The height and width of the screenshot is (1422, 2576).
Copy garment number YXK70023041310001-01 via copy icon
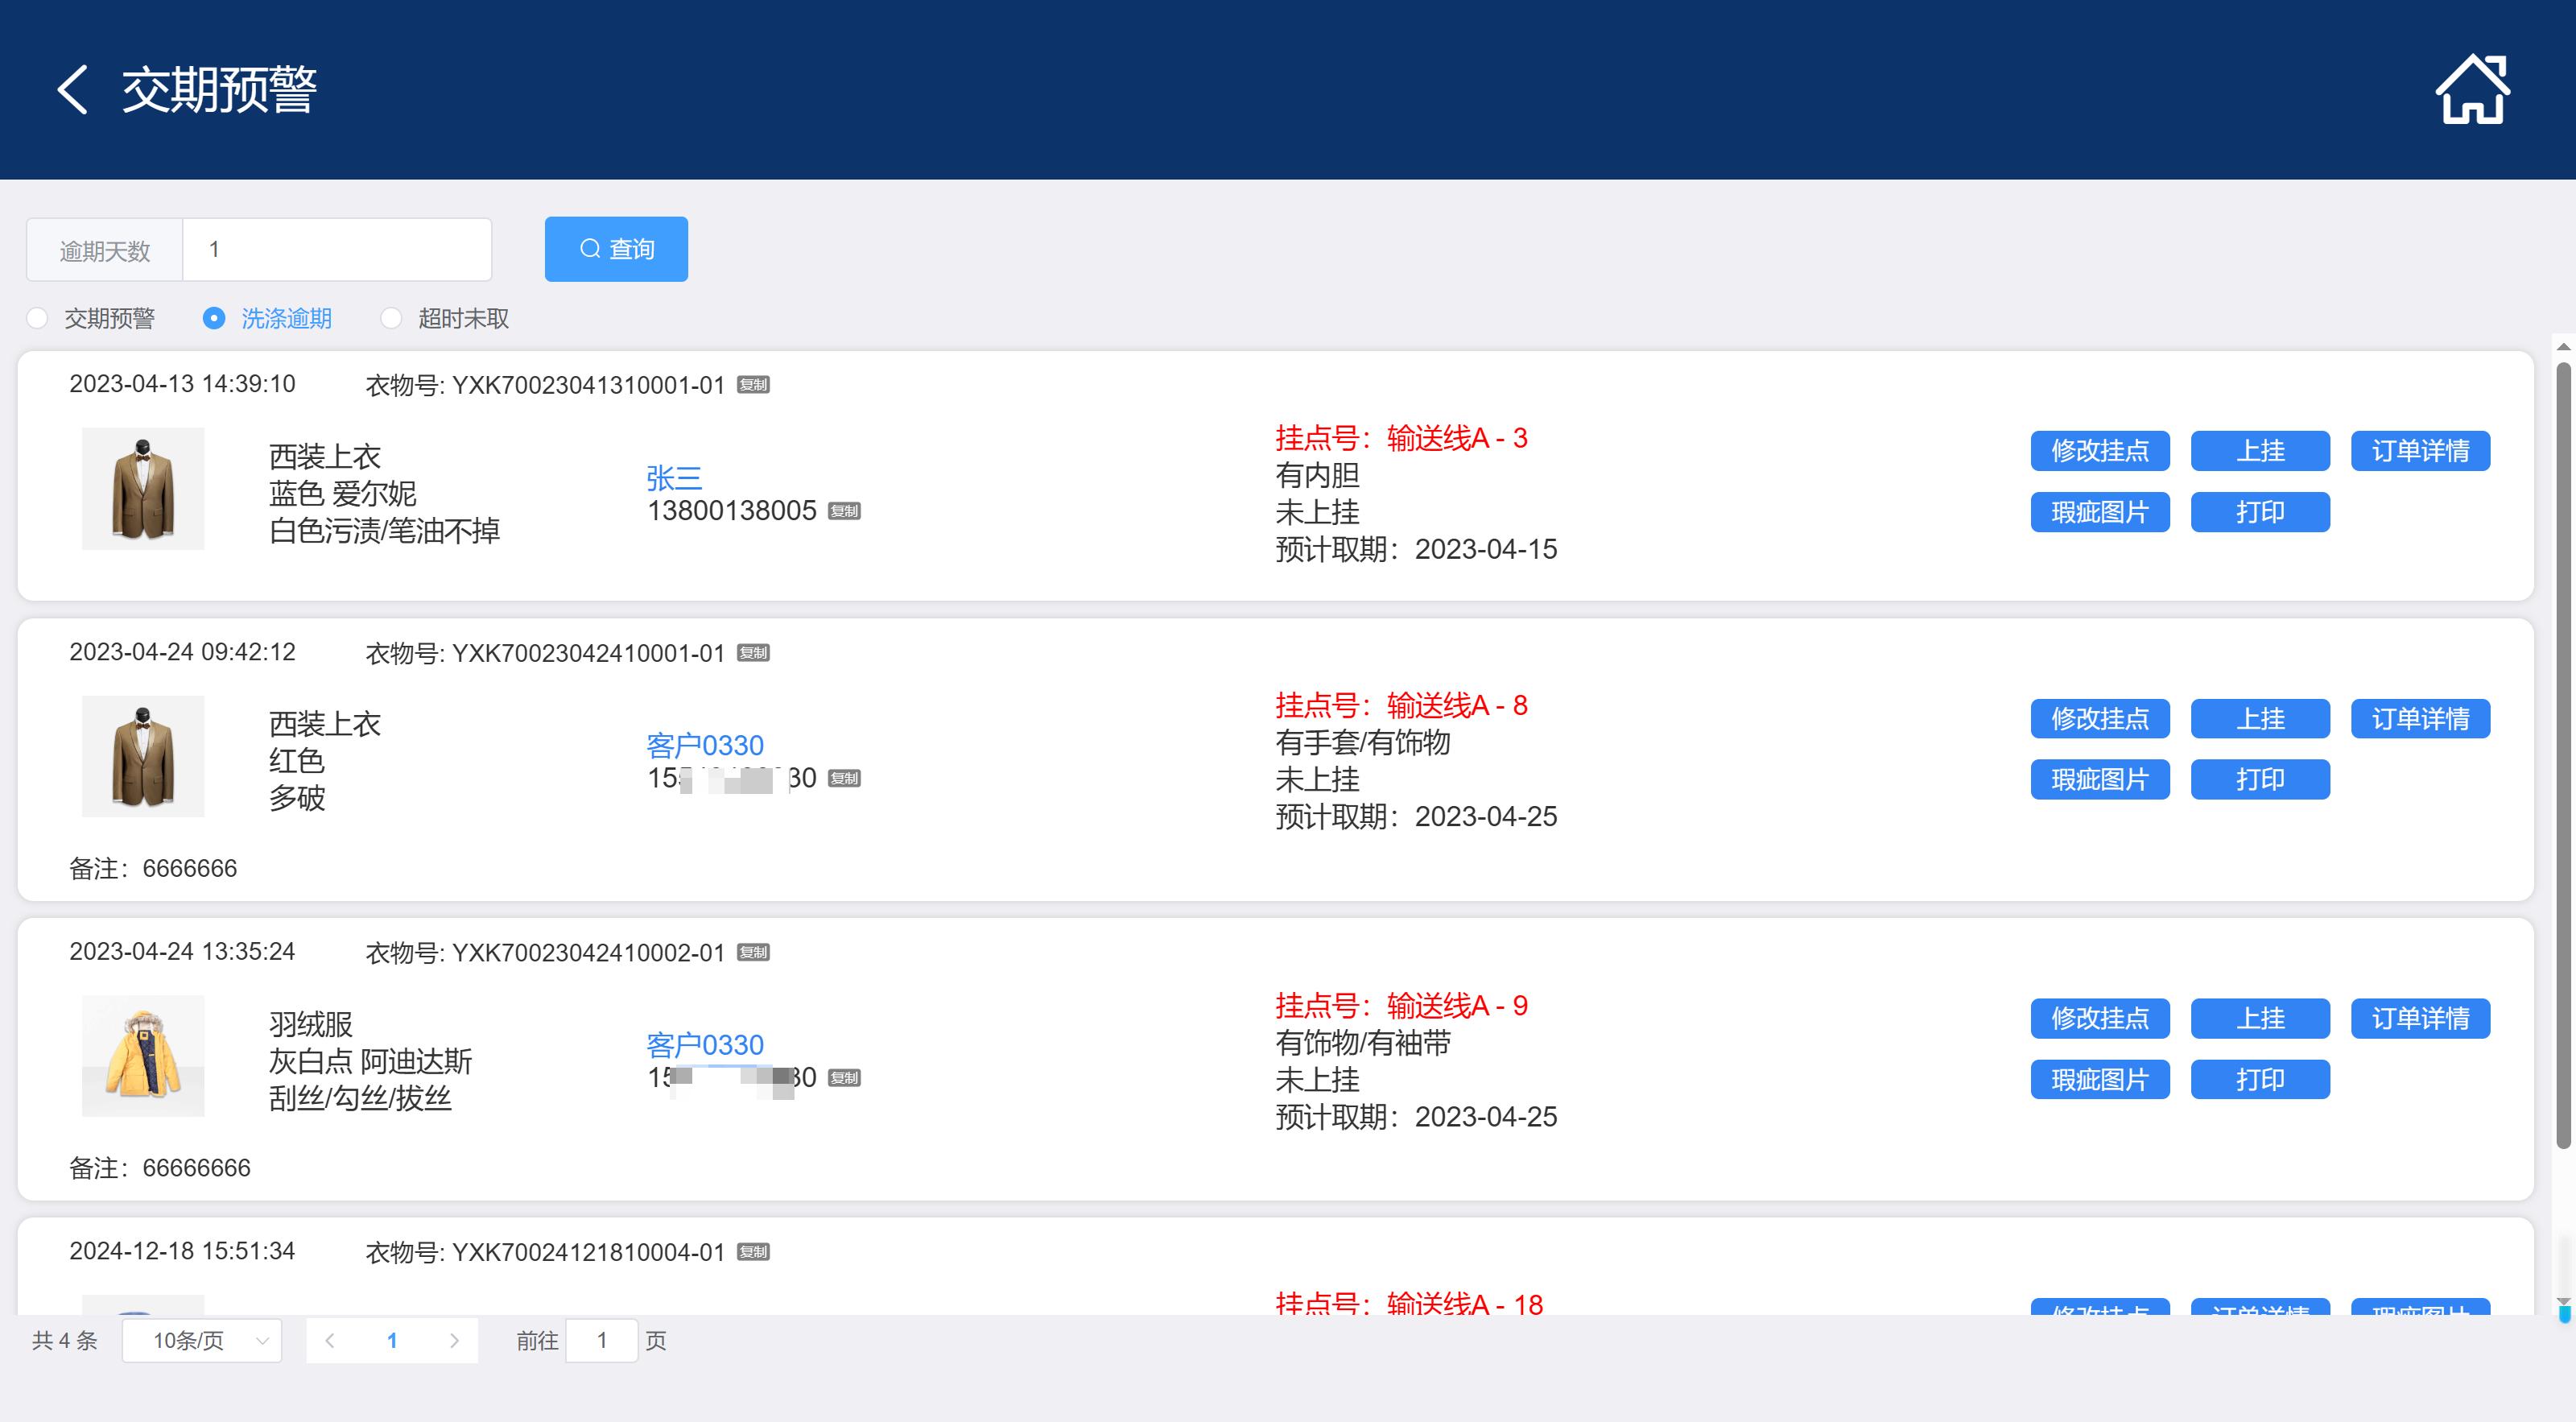tap(753, 385)
